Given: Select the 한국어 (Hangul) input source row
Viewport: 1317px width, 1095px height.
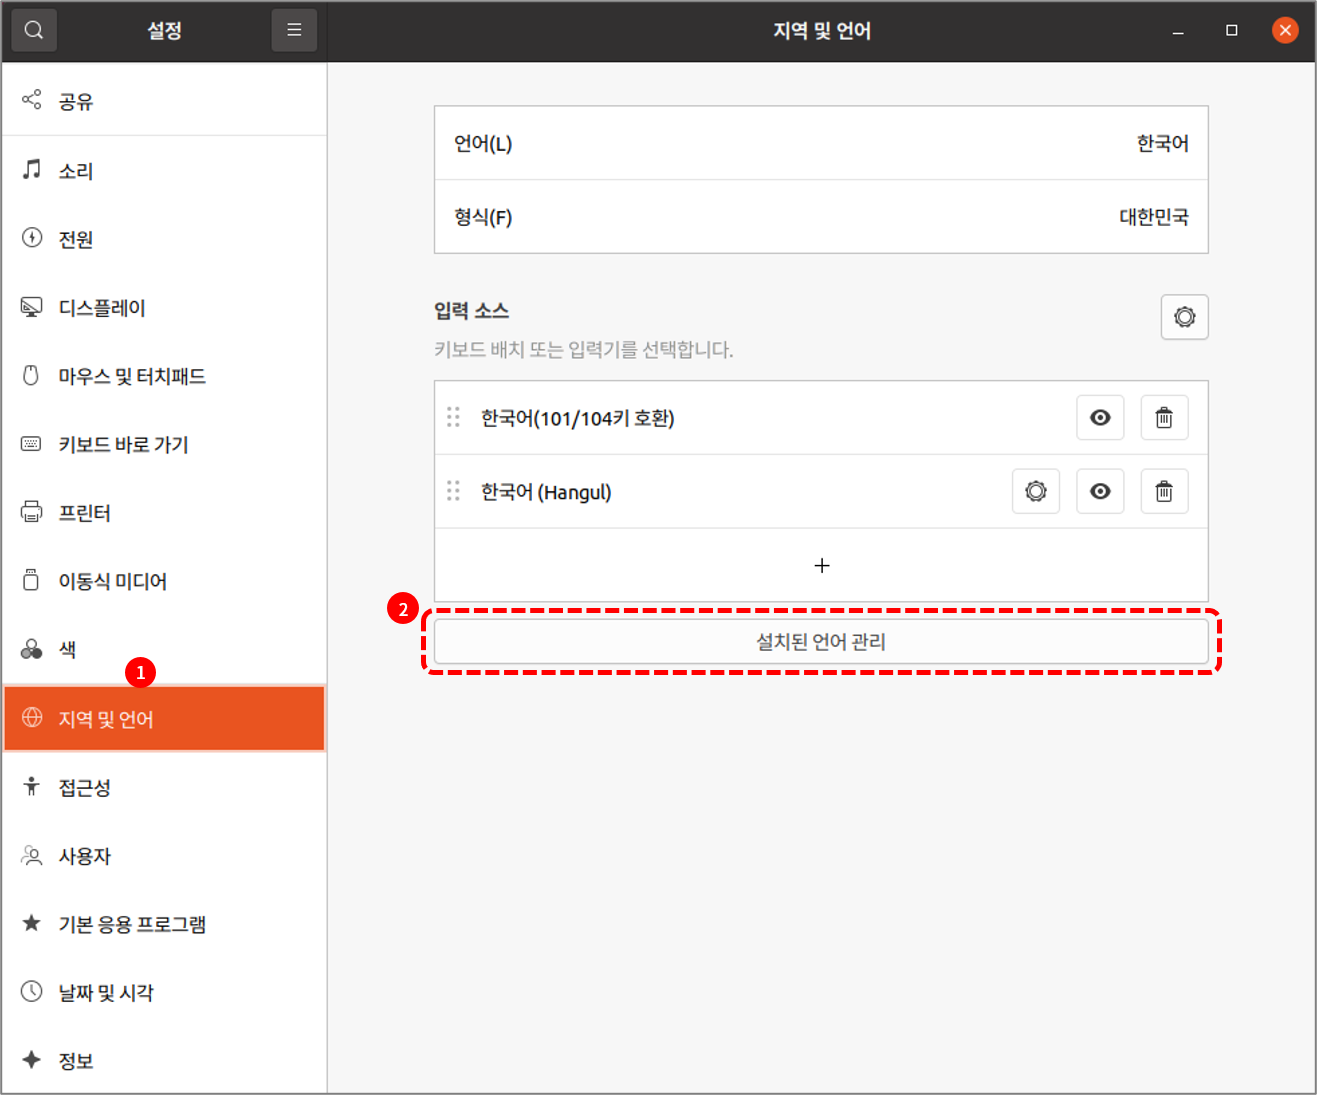Looking at the screenshot, I should (821, 491).
